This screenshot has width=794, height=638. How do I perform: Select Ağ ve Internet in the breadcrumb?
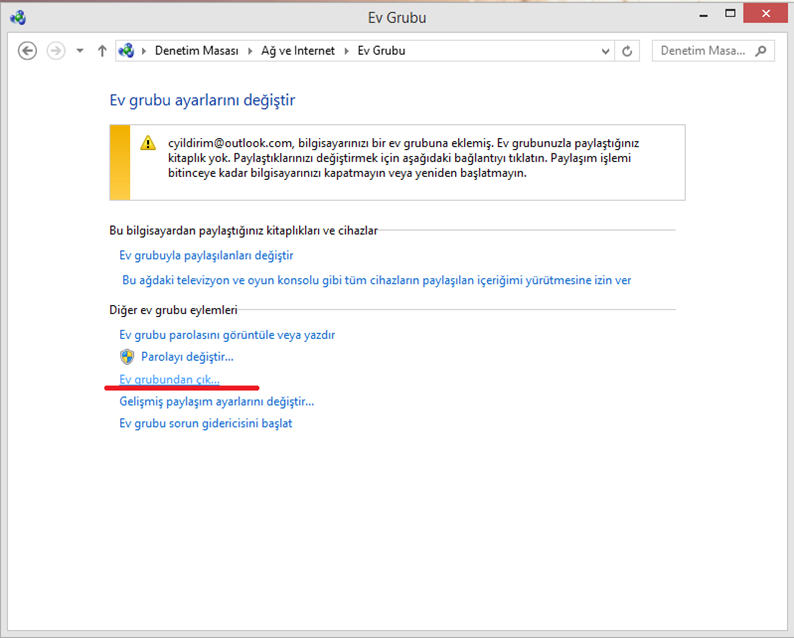[298, 51]
